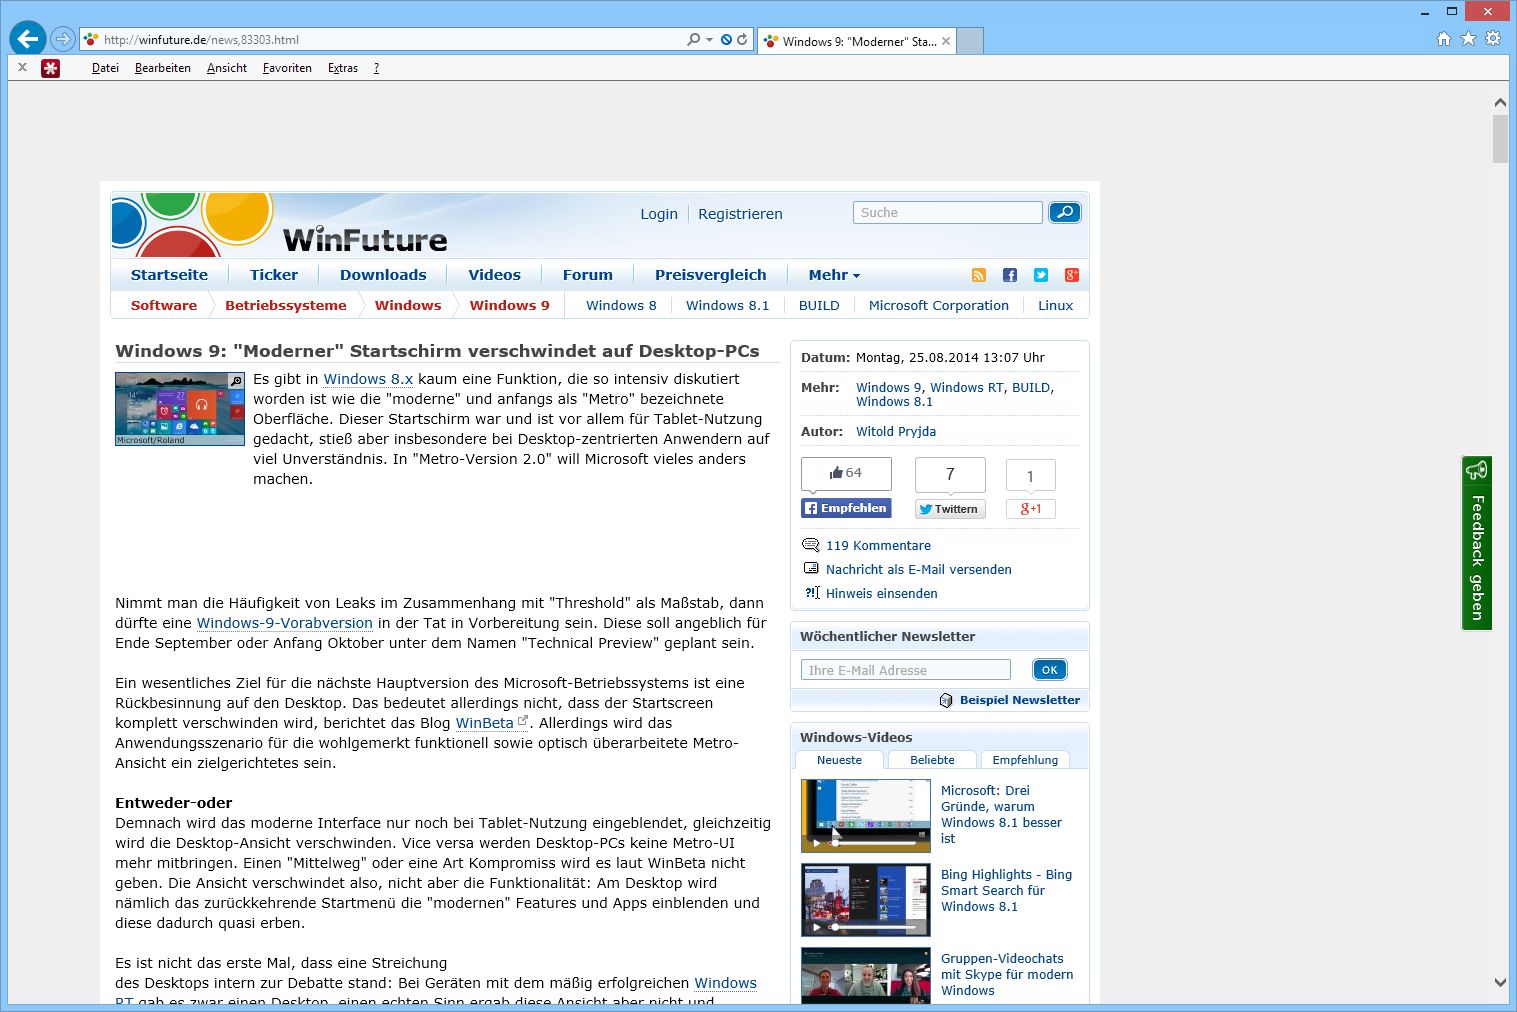Open the Facebook icon in navigation bar
This screenshot has height=1012, width=1517.
click(x=1010, y=275)
